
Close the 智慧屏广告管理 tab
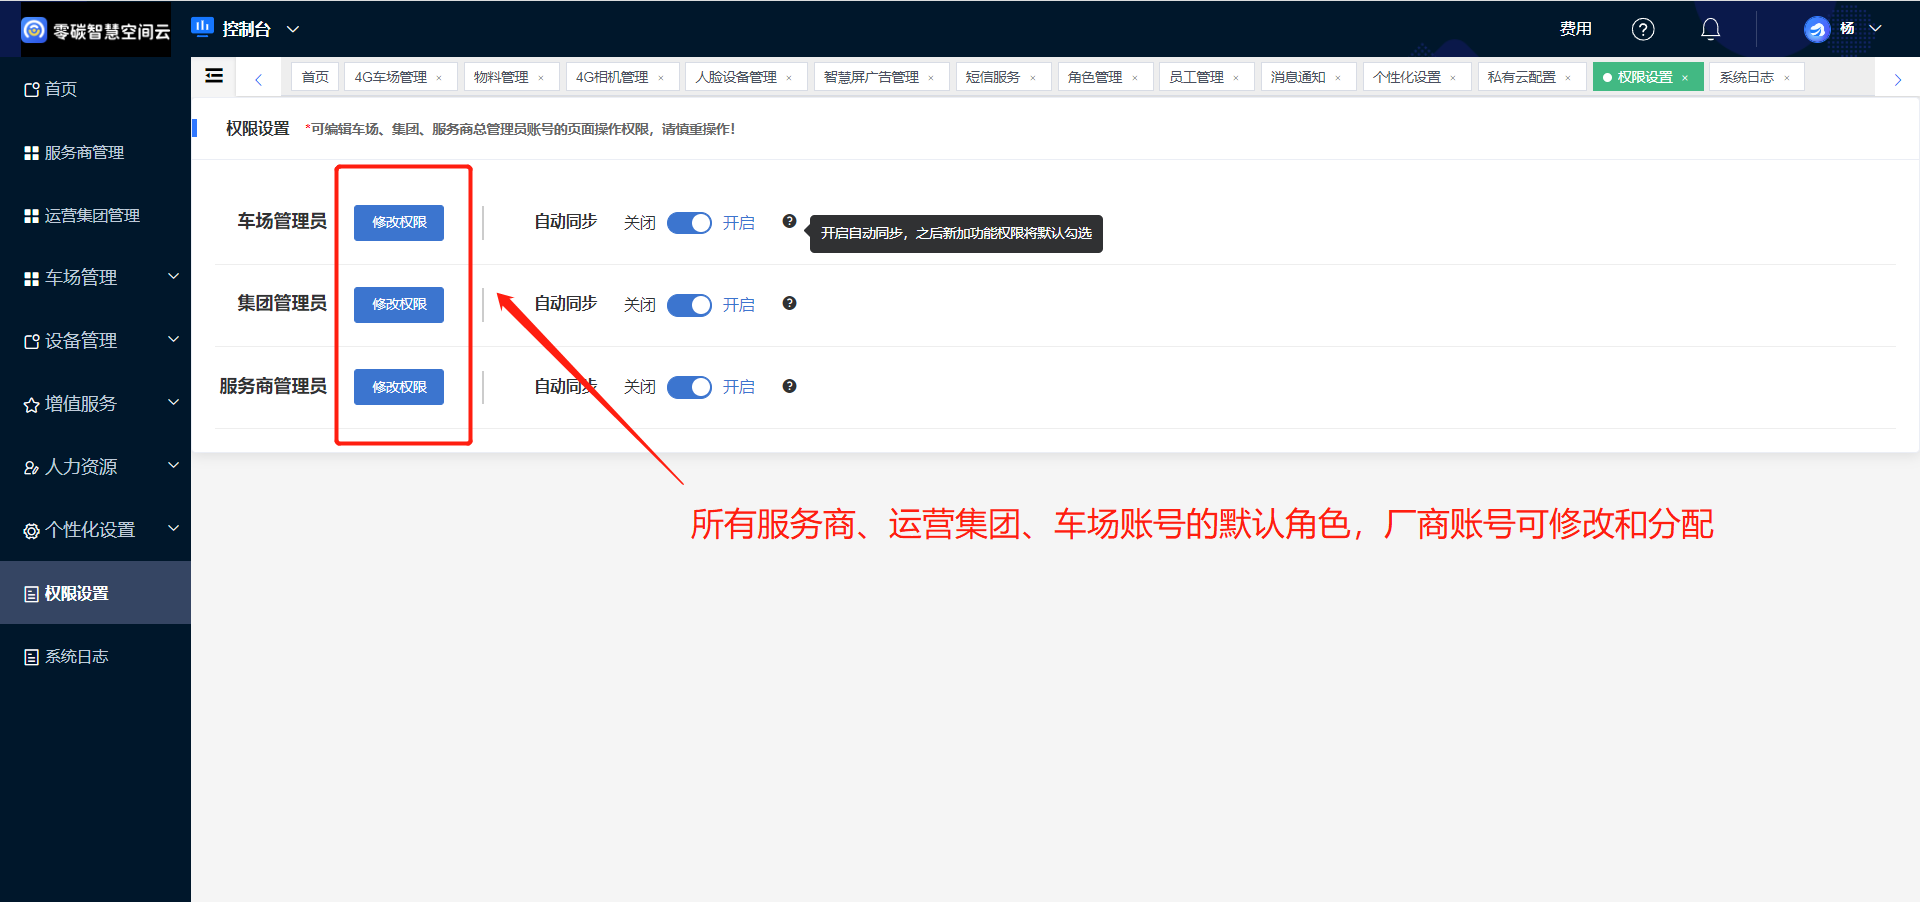931,78
